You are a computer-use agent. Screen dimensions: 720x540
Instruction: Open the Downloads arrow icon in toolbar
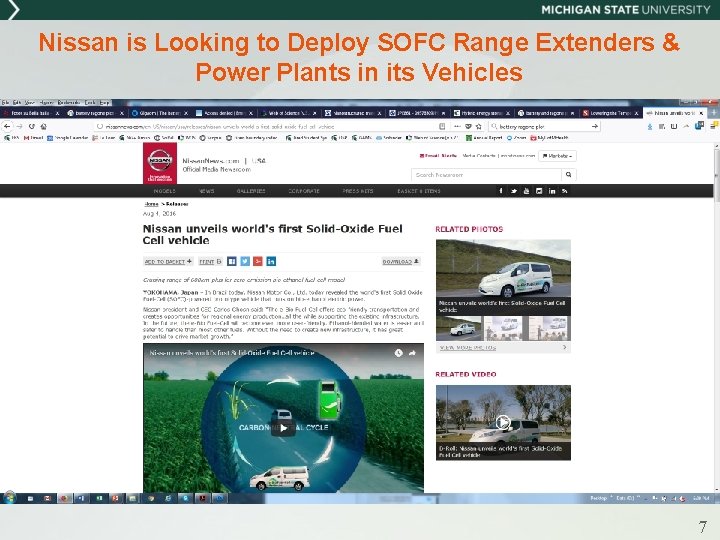tap(650, 126)
